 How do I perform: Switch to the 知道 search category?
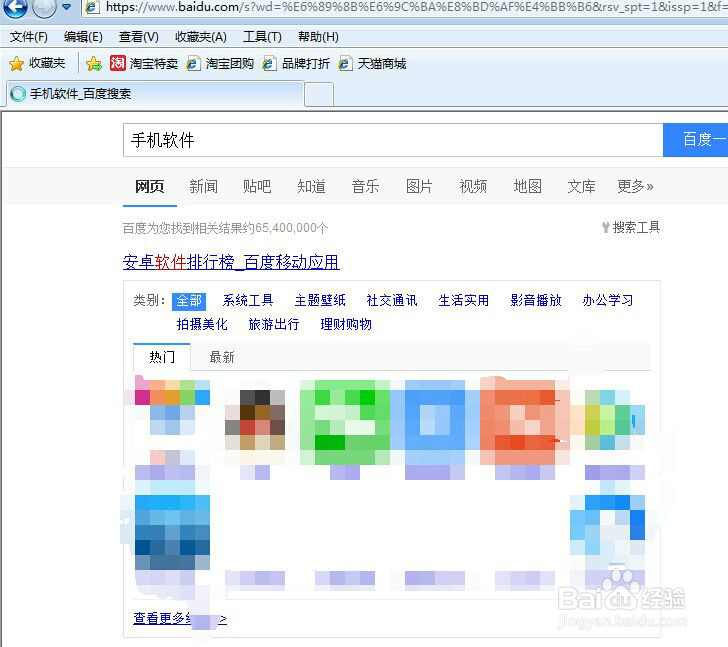[311, 187]
